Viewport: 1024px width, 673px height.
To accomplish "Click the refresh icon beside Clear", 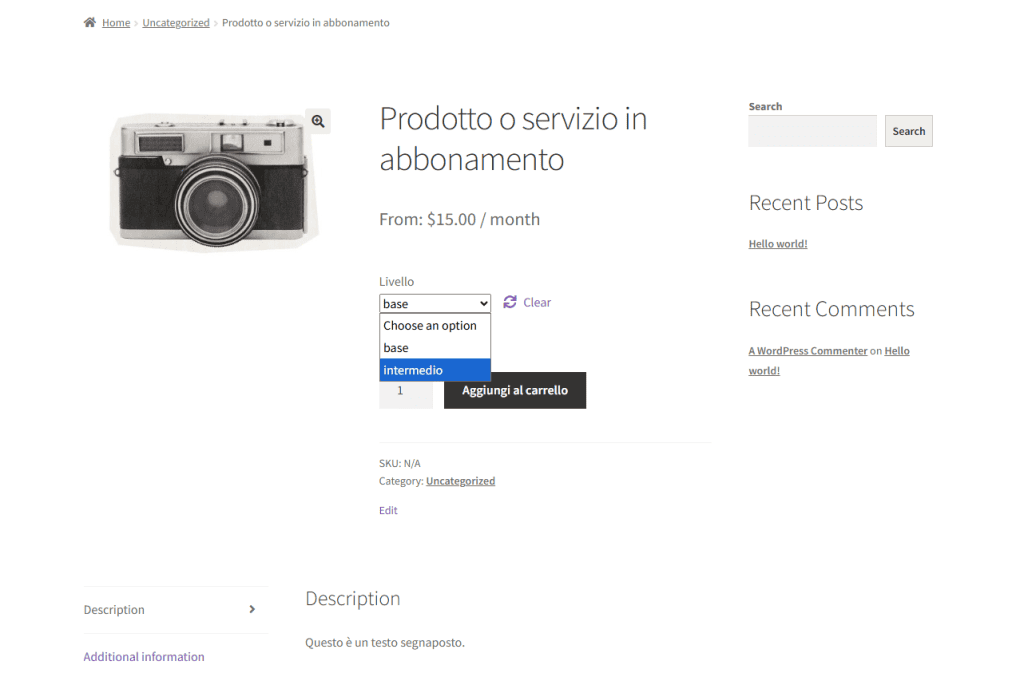I will [x=510, y=302].
